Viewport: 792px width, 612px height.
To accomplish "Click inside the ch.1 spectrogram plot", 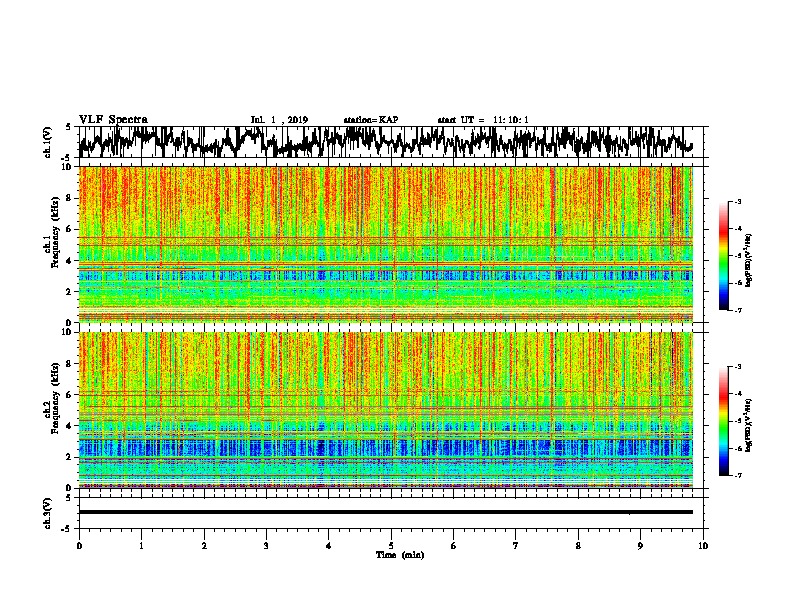I will 385,244.
